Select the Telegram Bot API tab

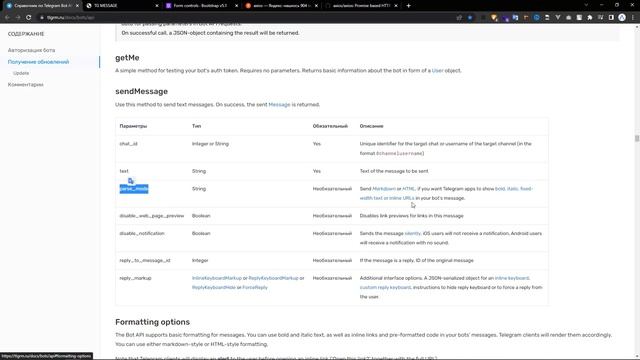click(42, 6)
